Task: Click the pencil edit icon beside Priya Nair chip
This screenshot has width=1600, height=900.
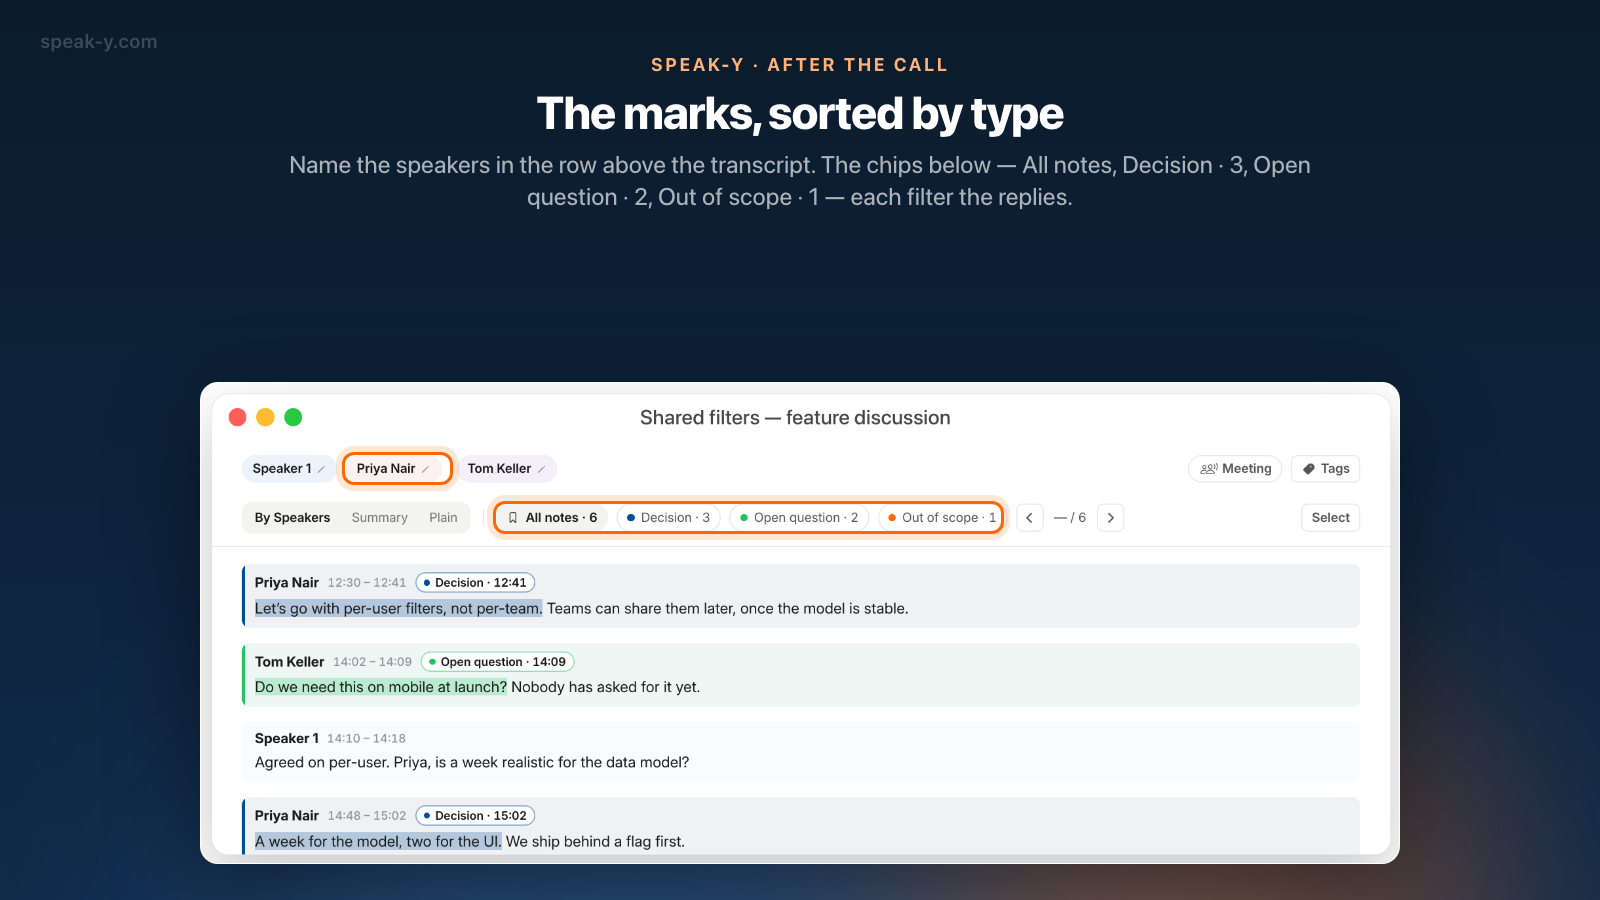Action: 425,469
